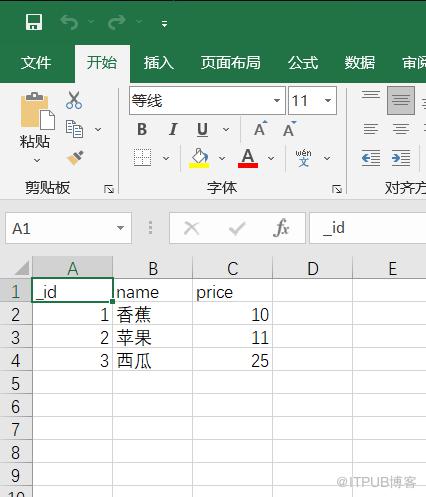Open the 剪贴板 dialog launcher
This screenshot has width=426, height=497.
click(x=109, y=189)
